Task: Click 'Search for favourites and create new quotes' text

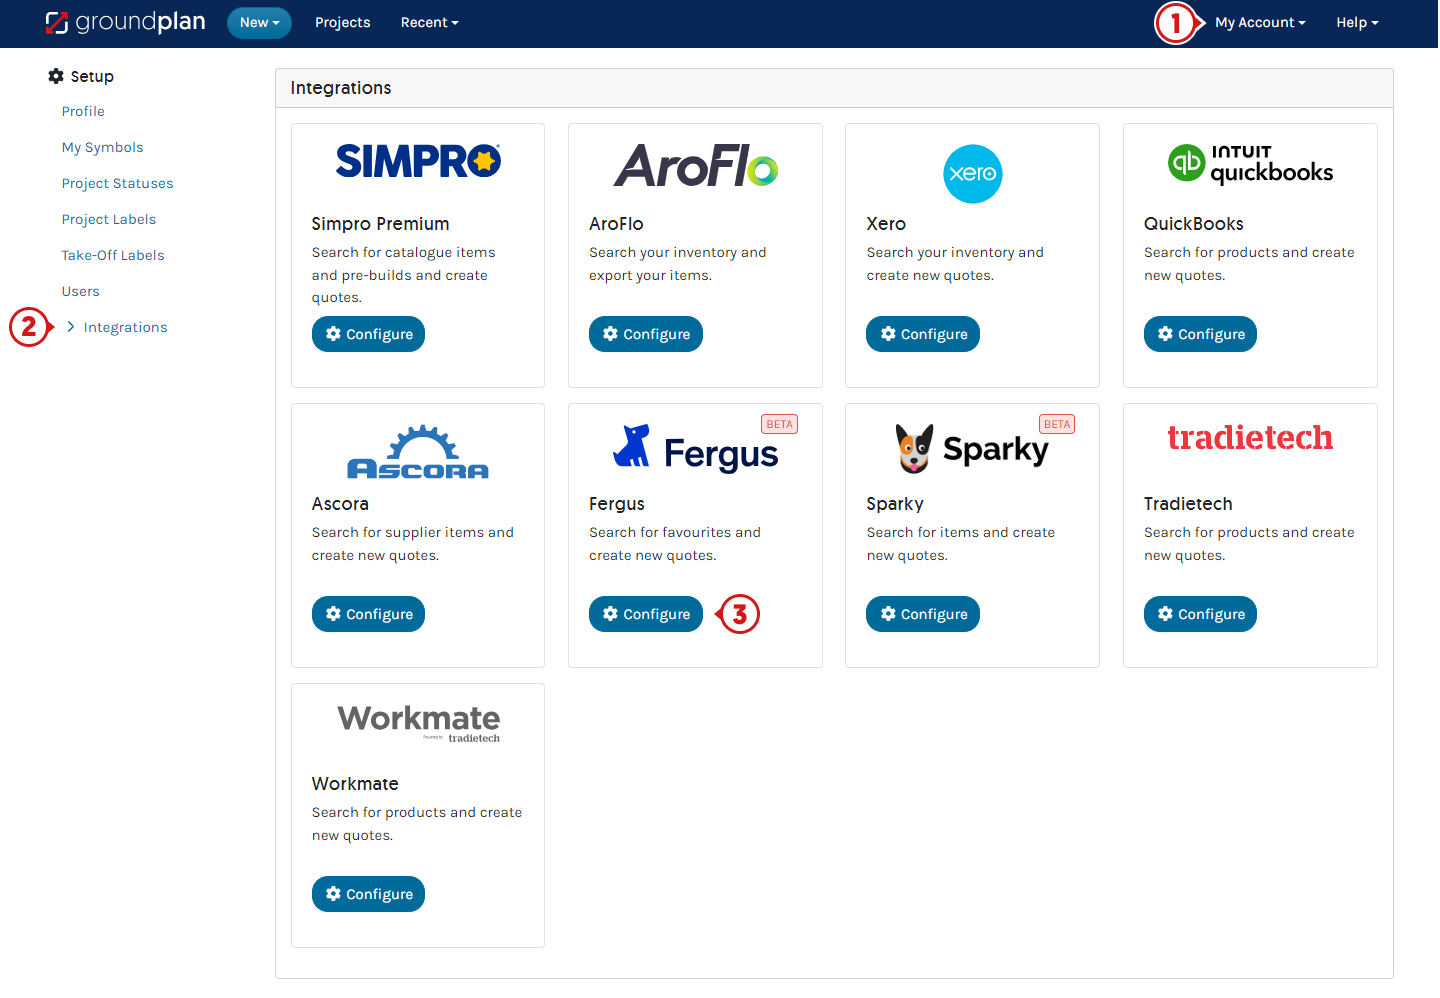Action: pyautogui.click(x=675, y=544)
